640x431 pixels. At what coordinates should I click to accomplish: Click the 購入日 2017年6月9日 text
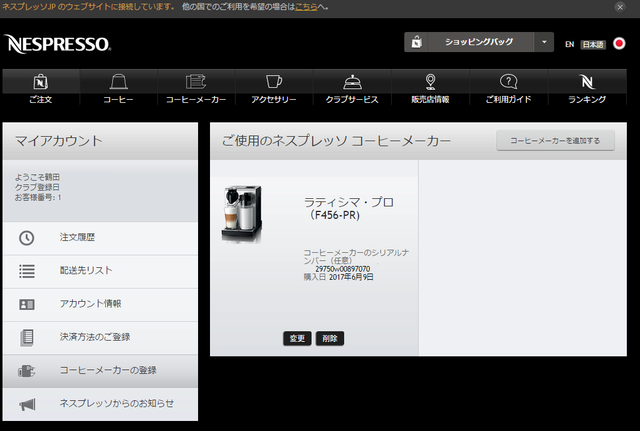tap(338, 277)
